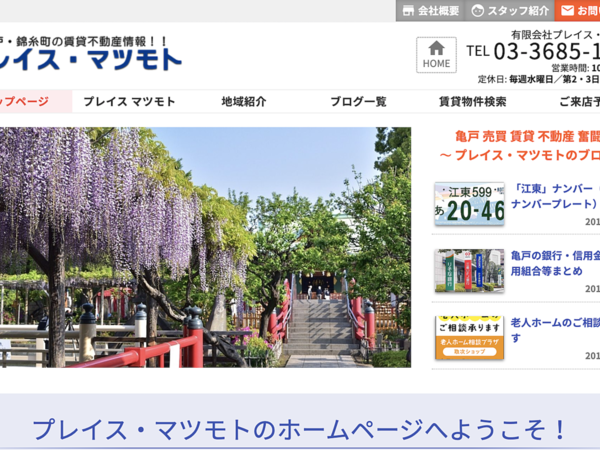
Task: Click the store icon beside 会社概要
Action: [x=407, y=11]
